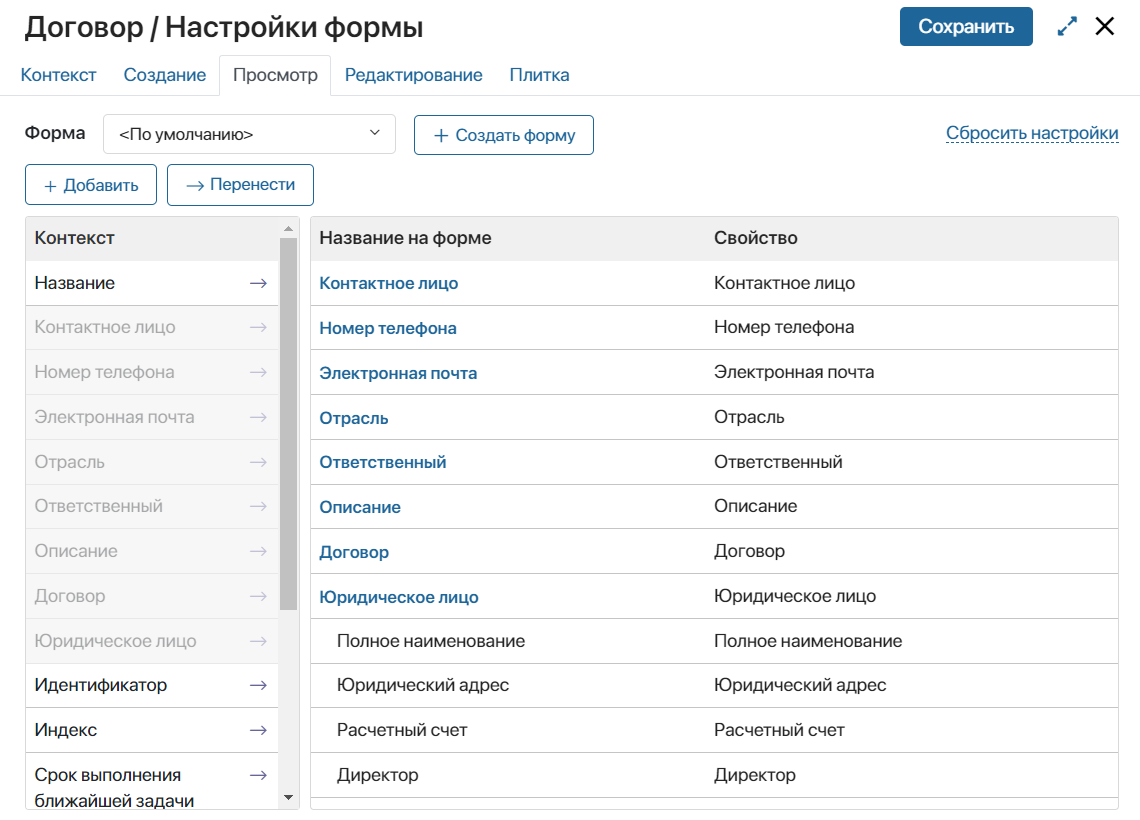The image size is (1140, 820).
Task: Click the arrow icon in the Номер телефона context row
Action: point(258,372)
